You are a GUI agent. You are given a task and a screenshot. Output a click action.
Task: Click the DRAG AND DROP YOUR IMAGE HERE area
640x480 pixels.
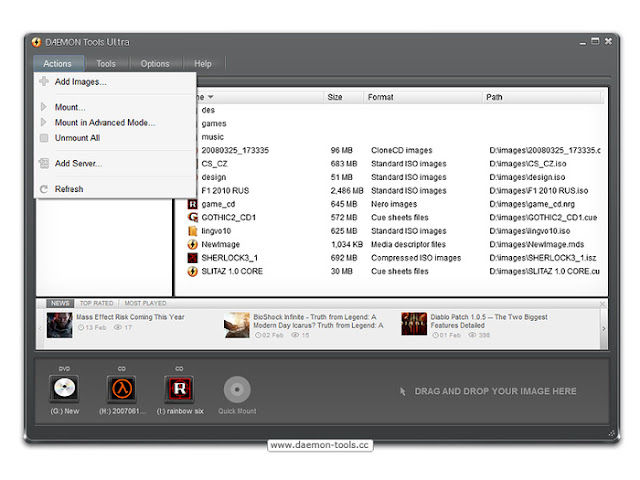(495, 391)
